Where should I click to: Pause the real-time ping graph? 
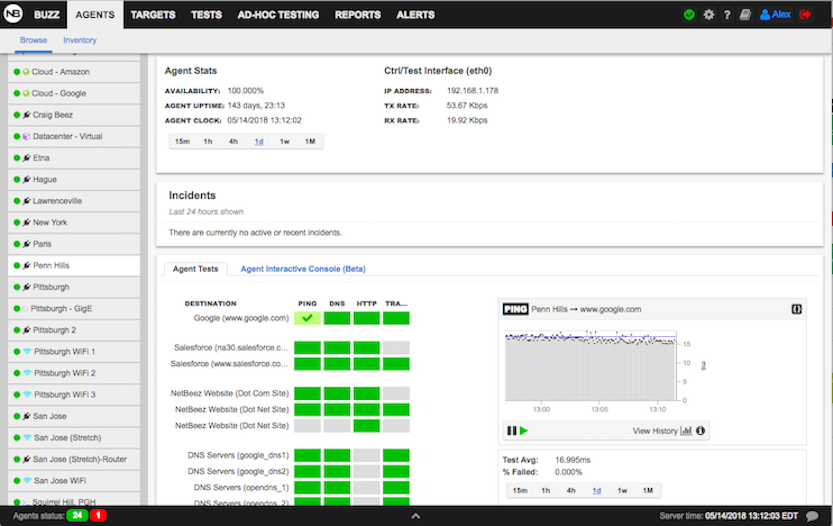[512, 430]
